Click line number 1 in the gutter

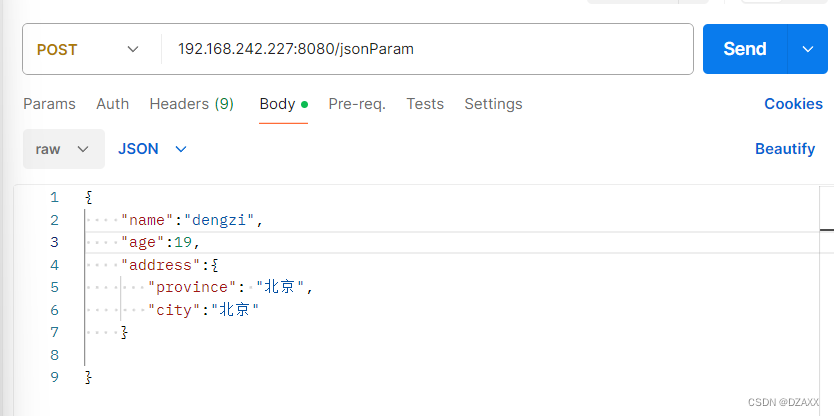pos(54,197)
